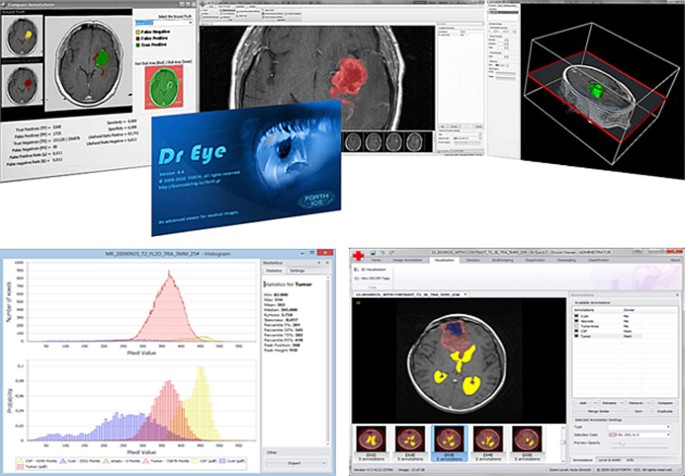Viewport: 685px width, 476px height.
Task: Toggle the CSF annotation checkbox
Action: point(576,331)
